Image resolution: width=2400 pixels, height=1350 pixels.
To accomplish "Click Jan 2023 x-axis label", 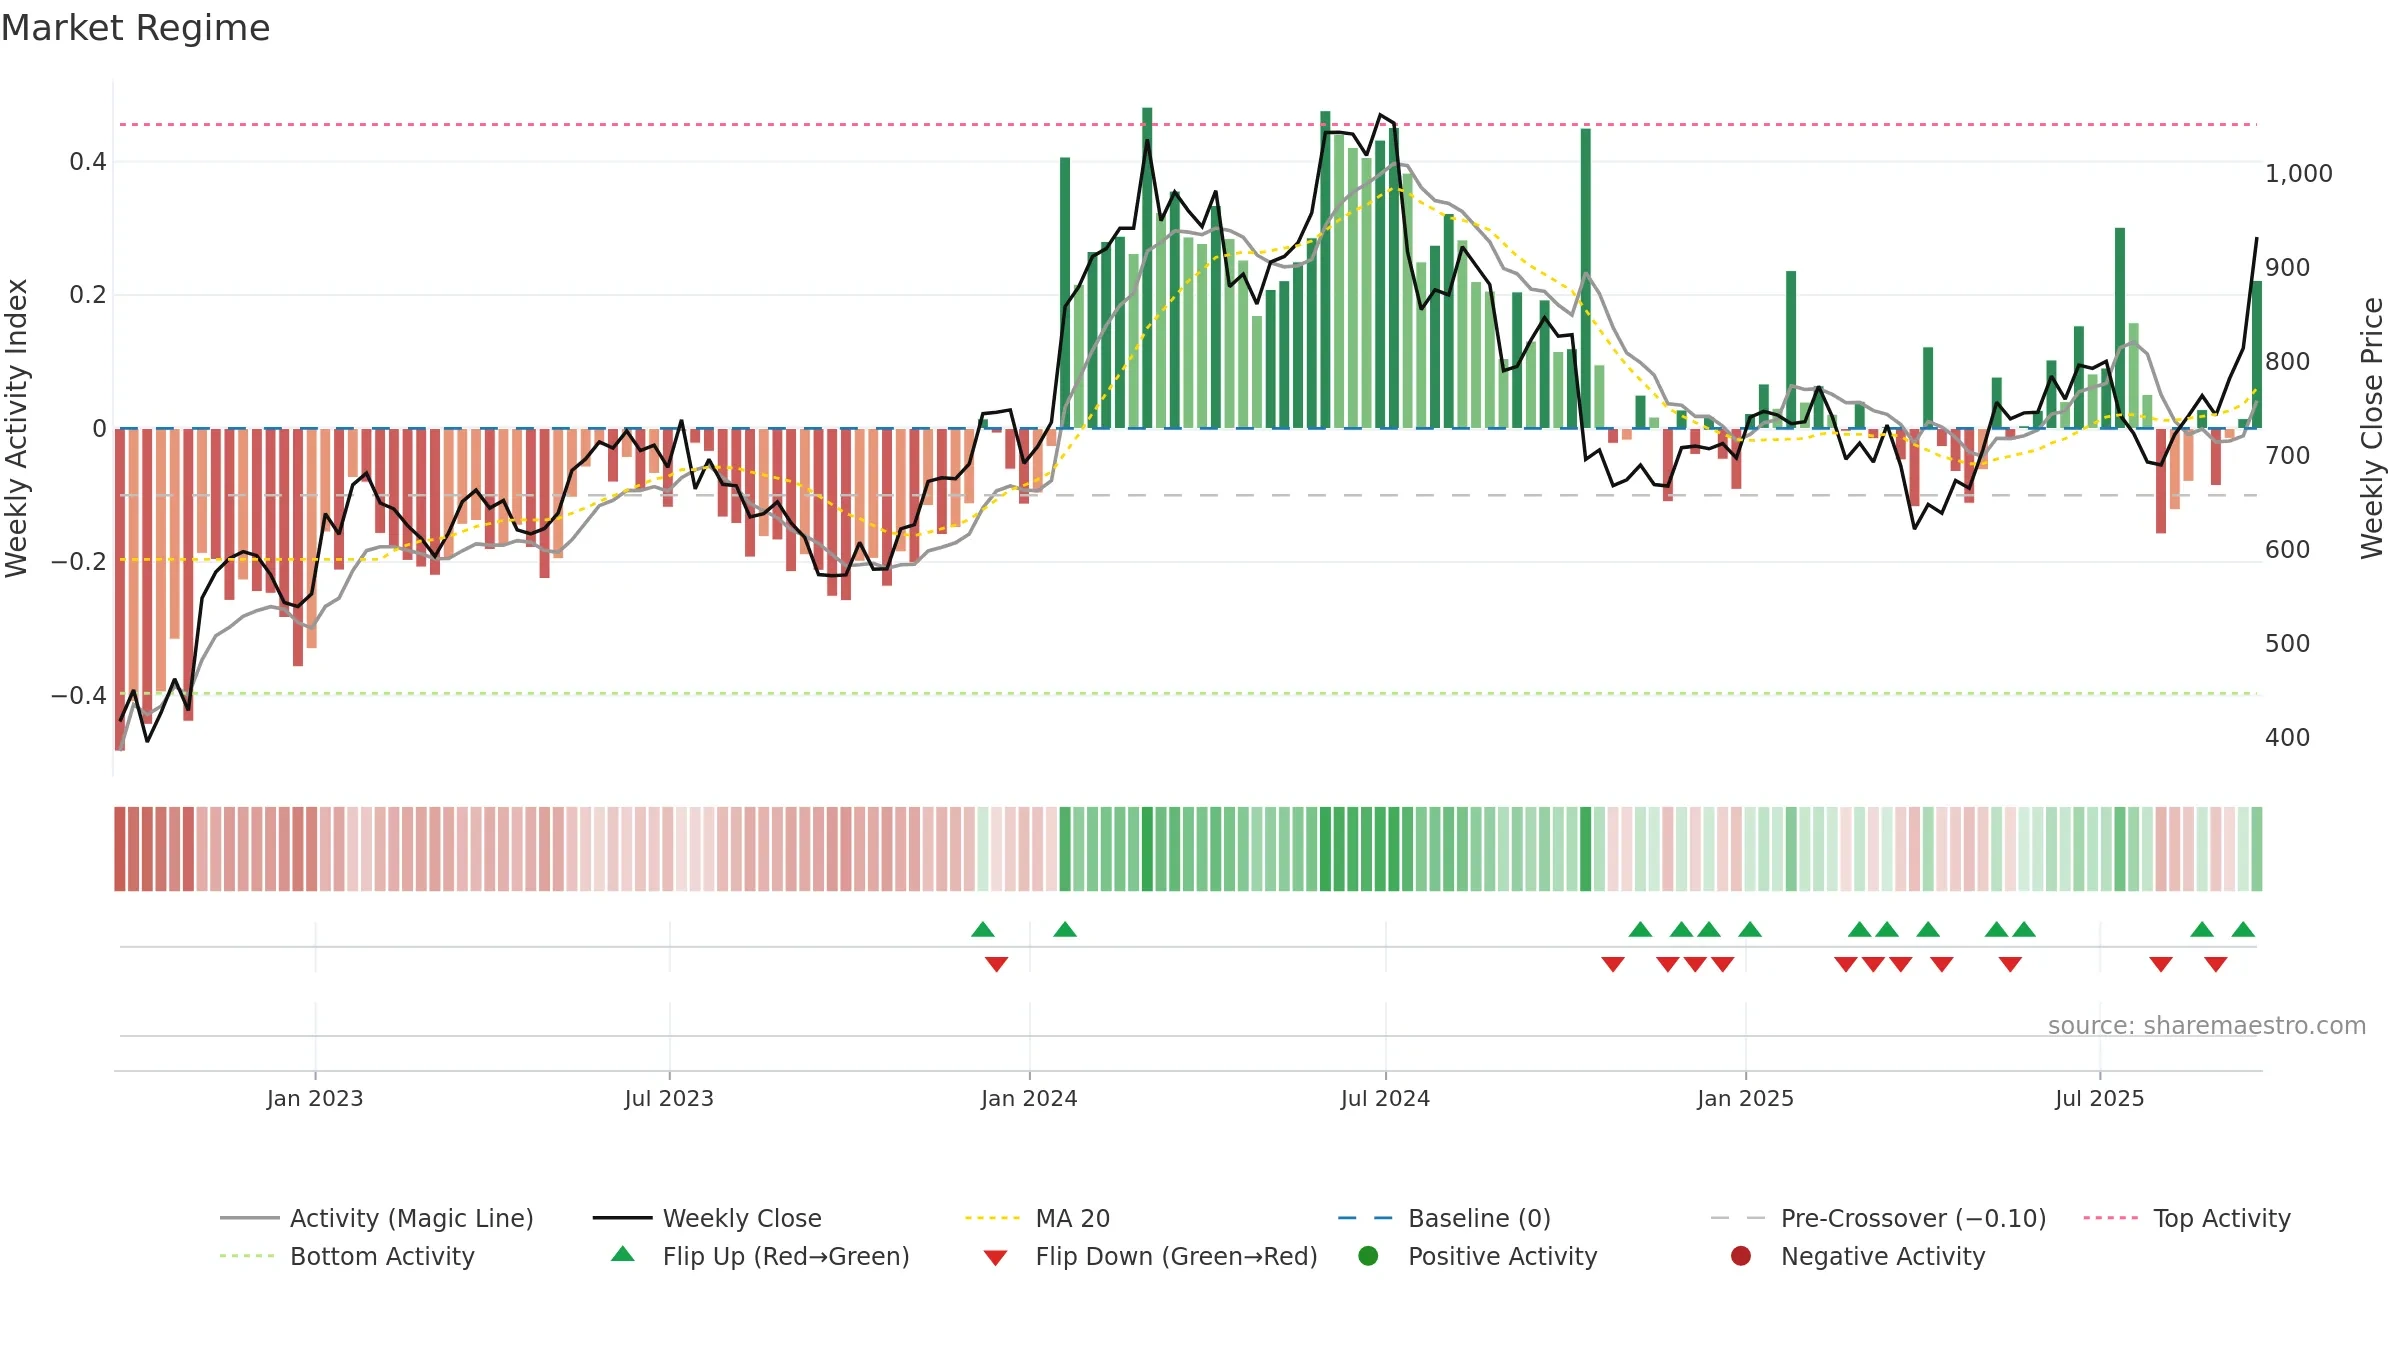I will tap(315, 1098).
